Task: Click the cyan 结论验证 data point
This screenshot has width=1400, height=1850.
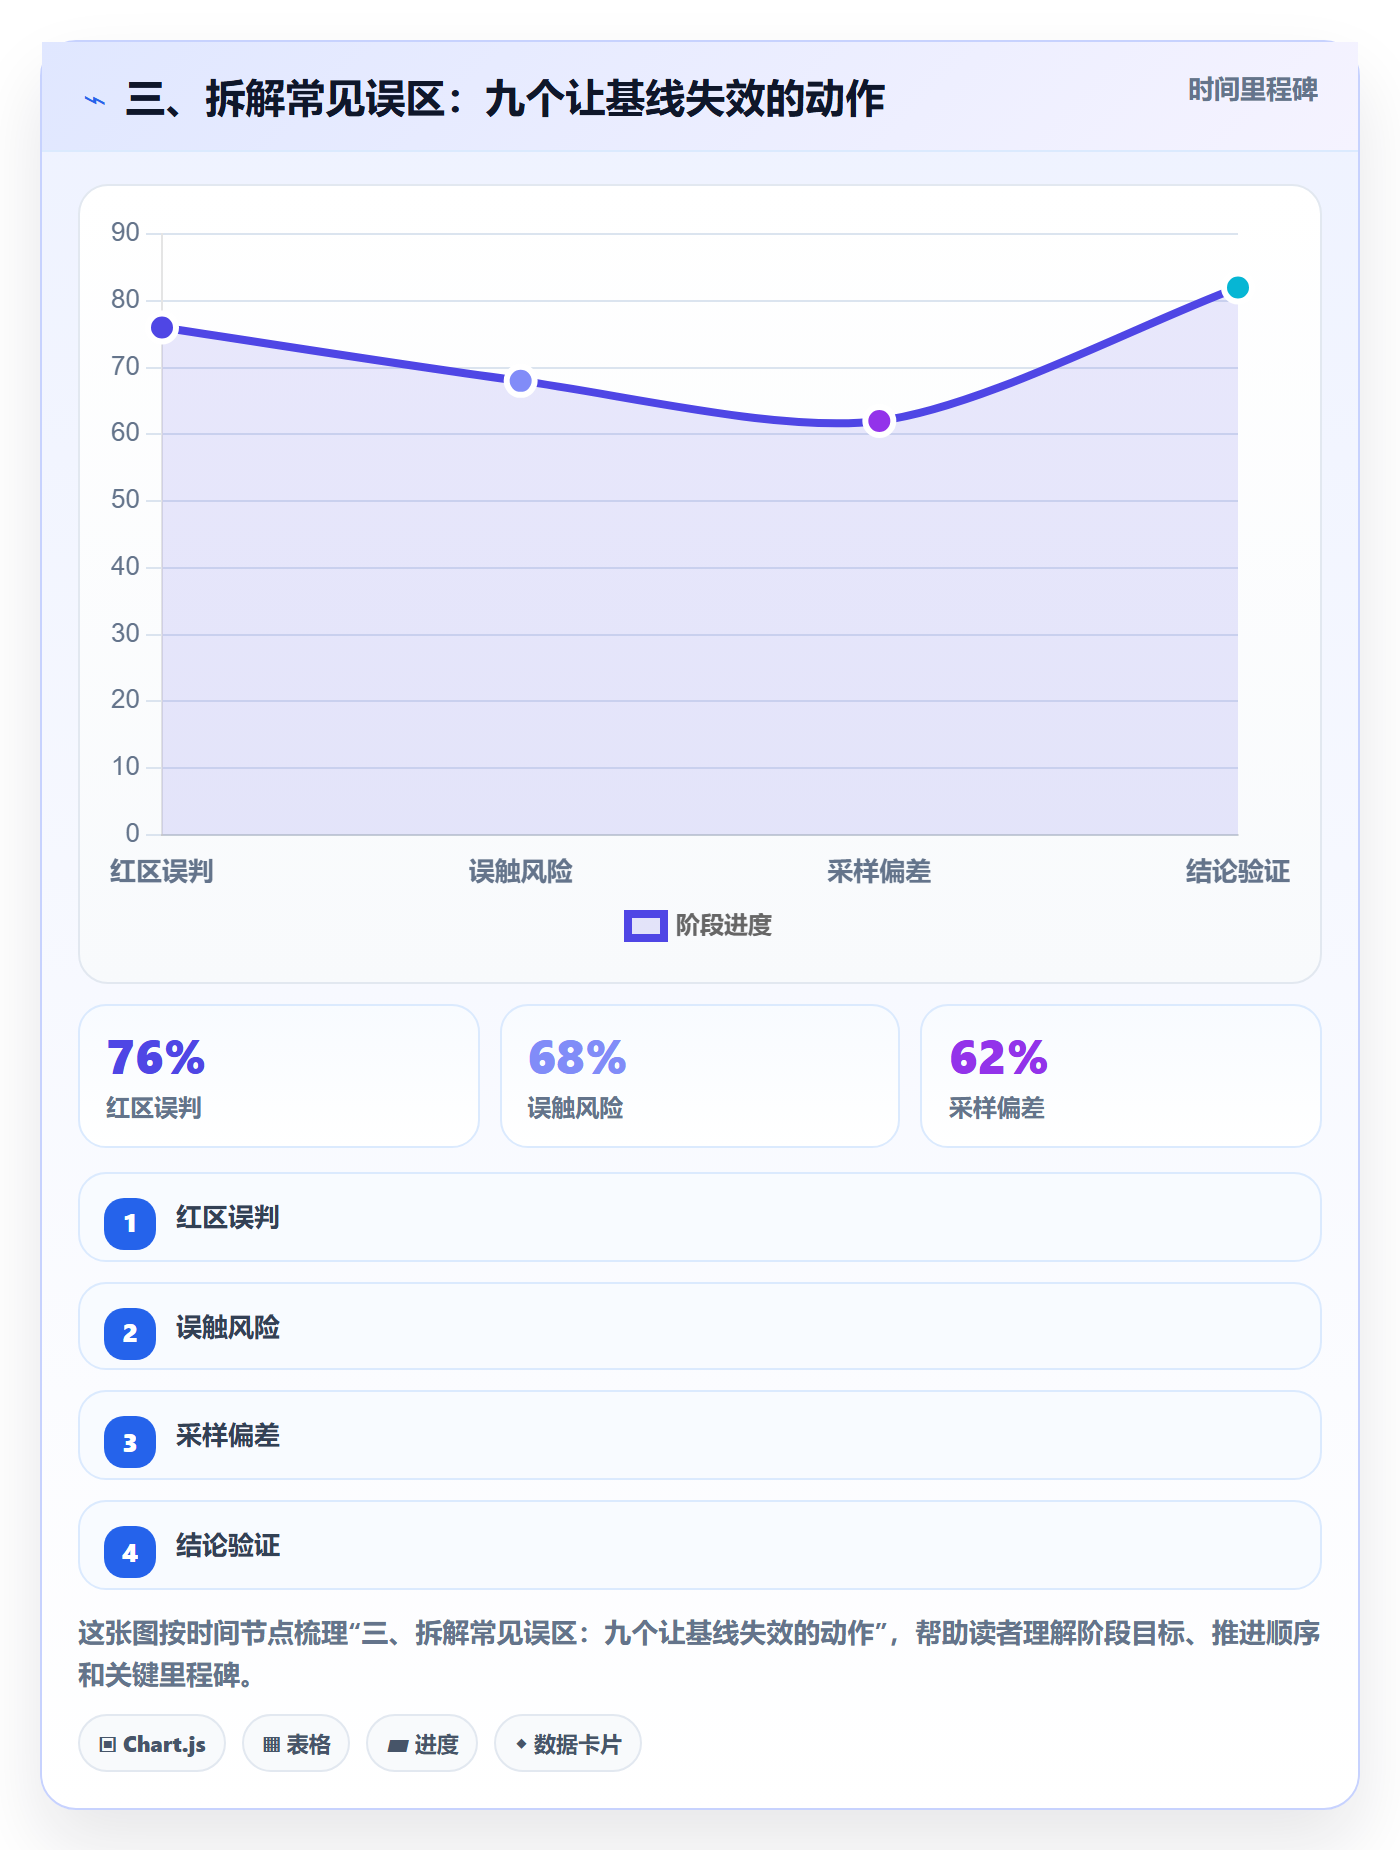Action: coord(1237,288)
